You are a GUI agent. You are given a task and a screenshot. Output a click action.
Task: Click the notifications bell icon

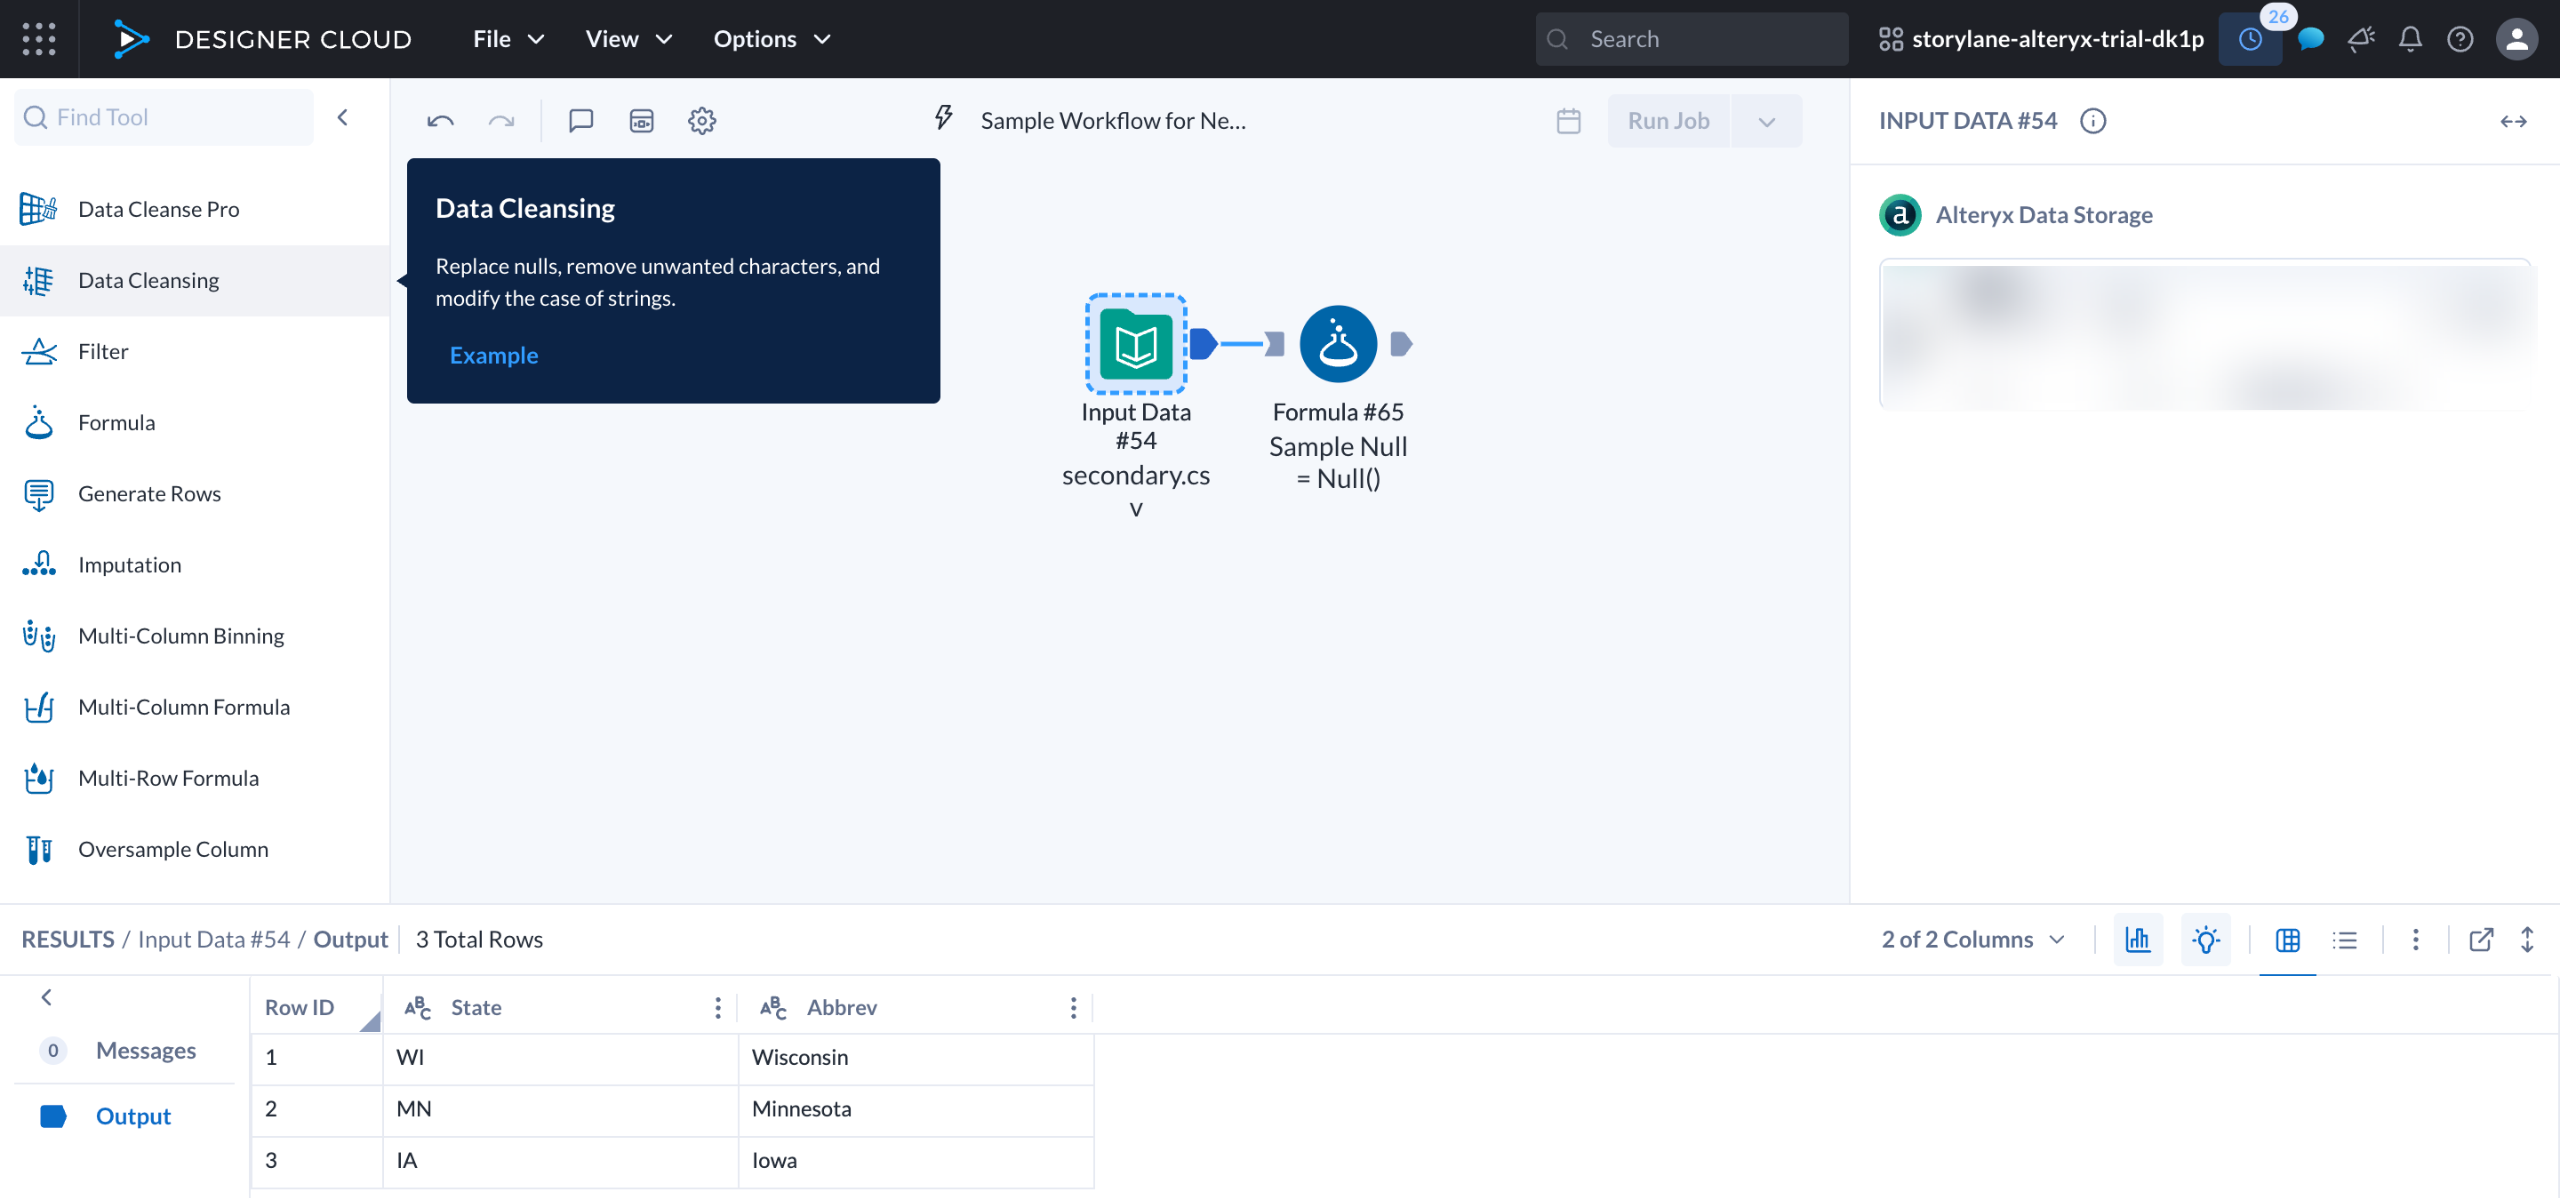pyautogui.click(x=2410, y=39)
